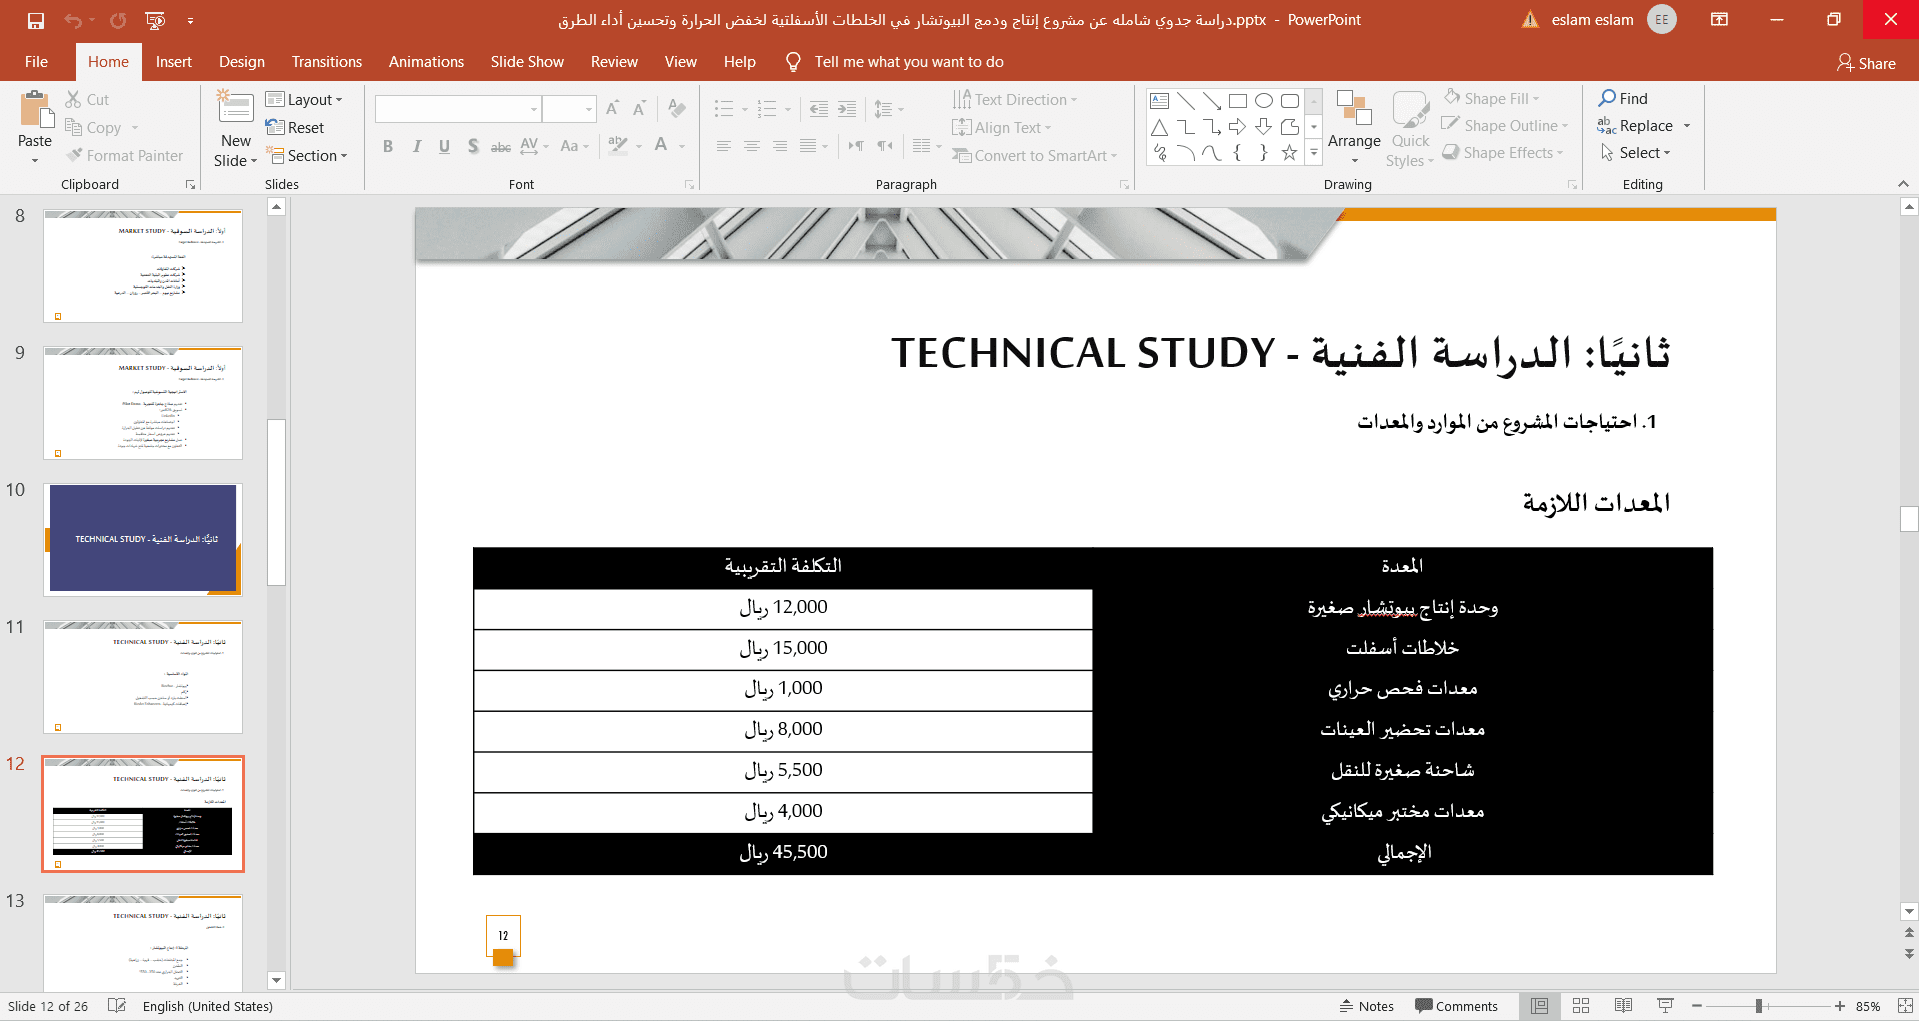
Task: Decrease the list indent level
Action: [x=819, y=109]
